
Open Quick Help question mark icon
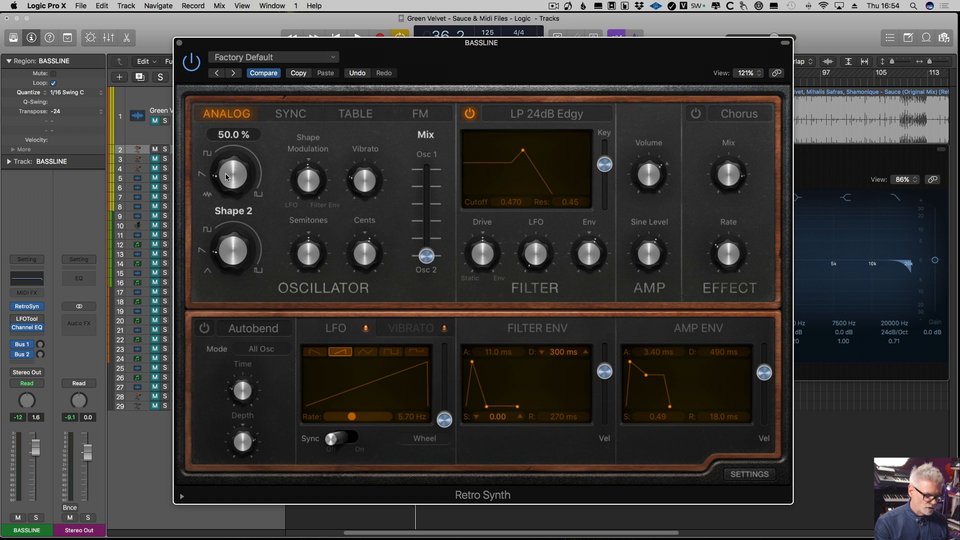pos(50,37)
